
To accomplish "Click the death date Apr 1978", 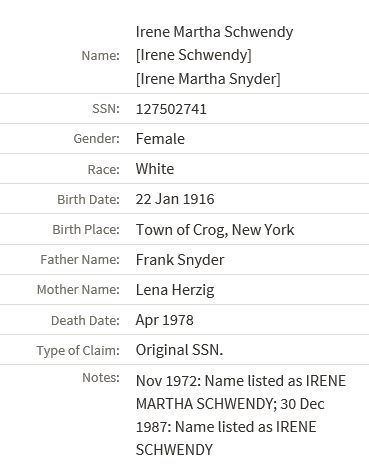I will coord(164,320).
